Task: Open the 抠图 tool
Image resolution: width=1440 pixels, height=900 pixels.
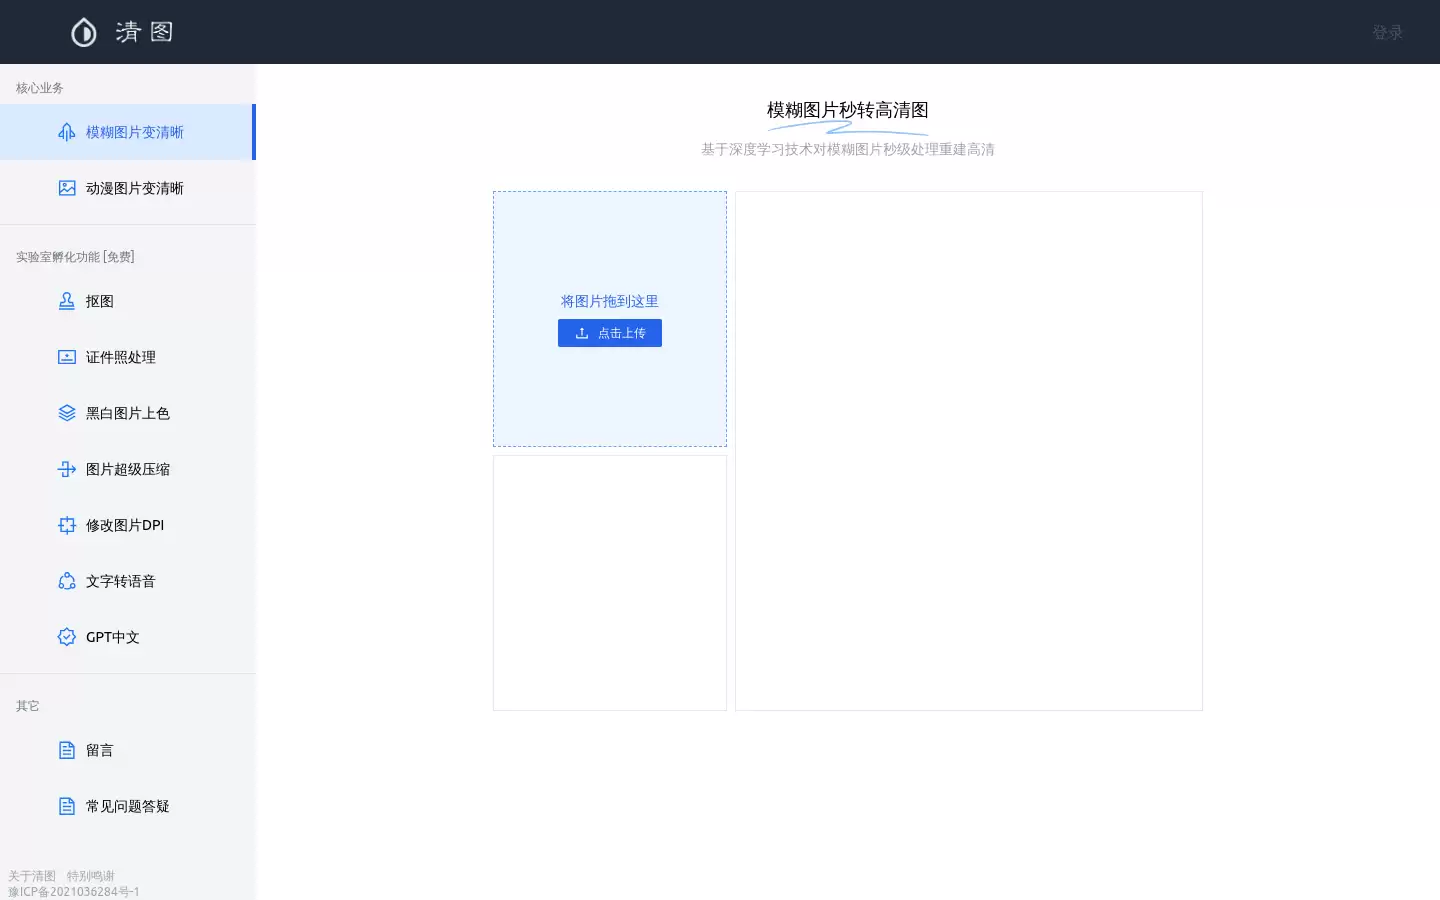Action: (128, 301)
